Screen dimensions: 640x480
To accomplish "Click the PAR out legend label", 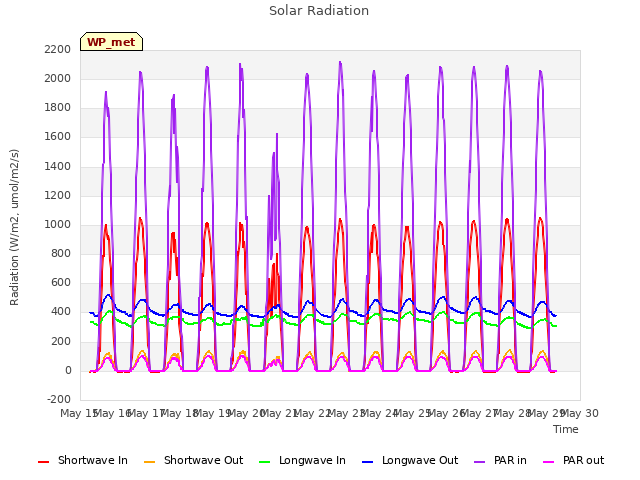I will (x=583, y=460).
